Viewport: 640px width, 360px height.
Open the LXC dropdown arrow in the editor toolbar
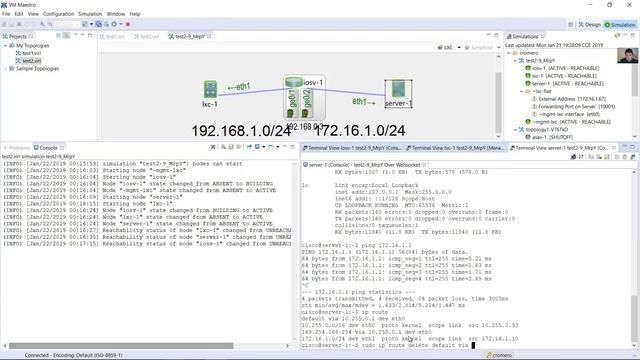(x=459, y=47)
